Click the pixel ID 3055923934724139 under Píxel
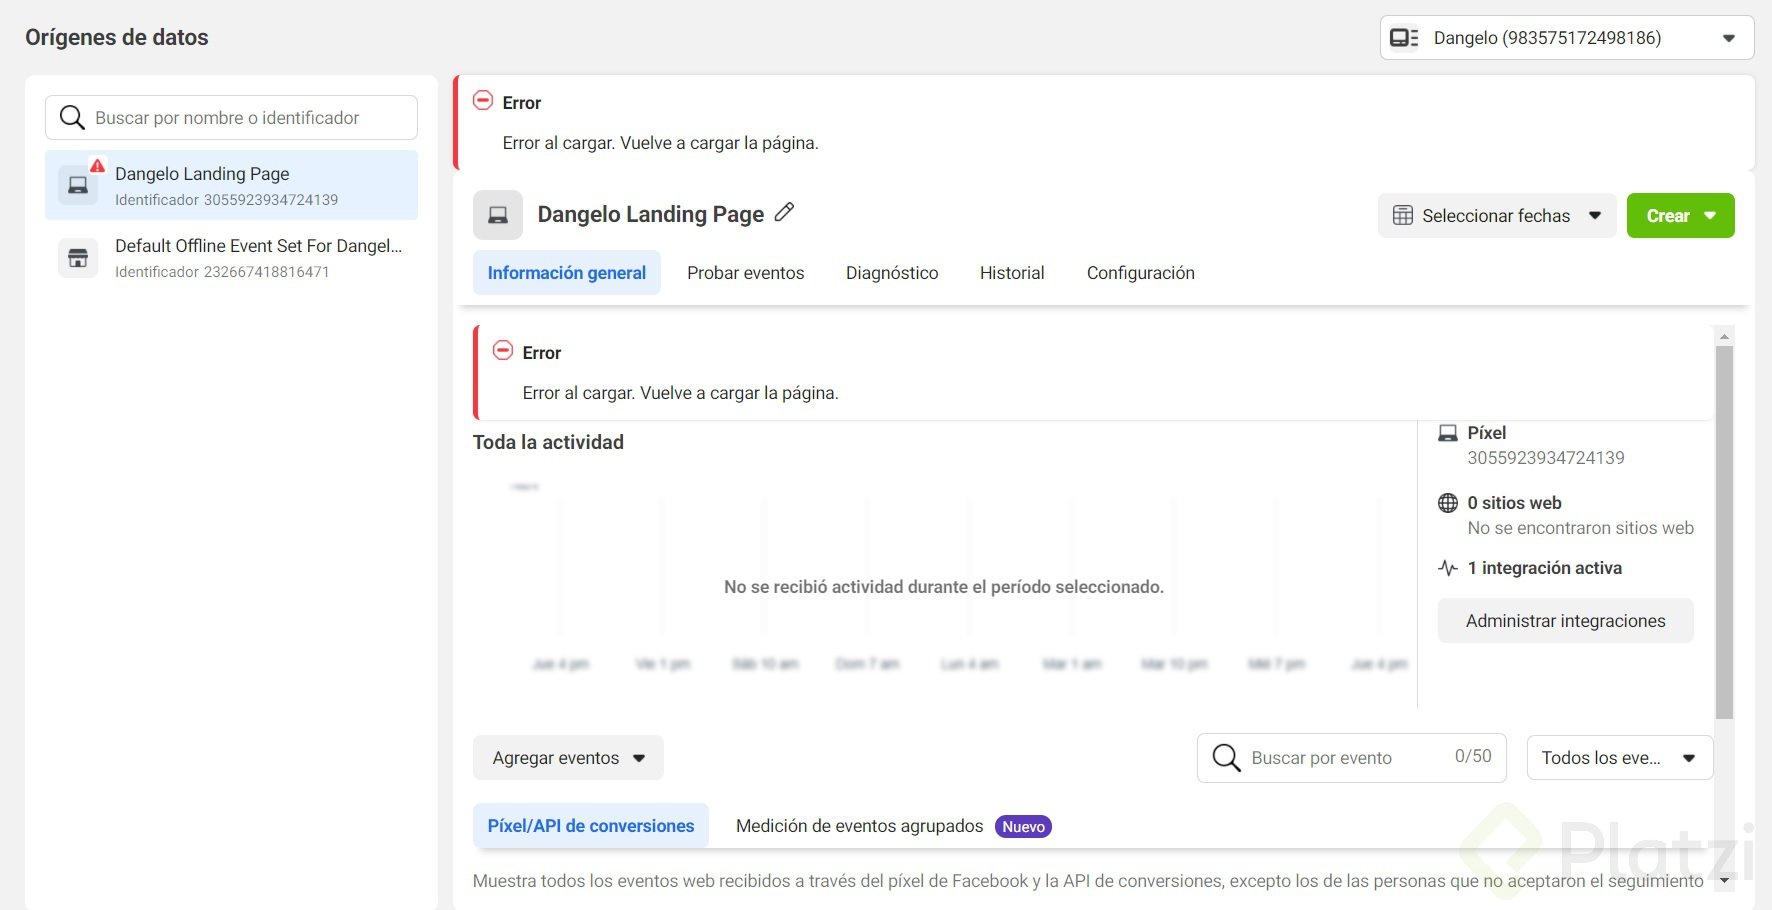Viewport: 1772px width, 910px height. 1546,458
